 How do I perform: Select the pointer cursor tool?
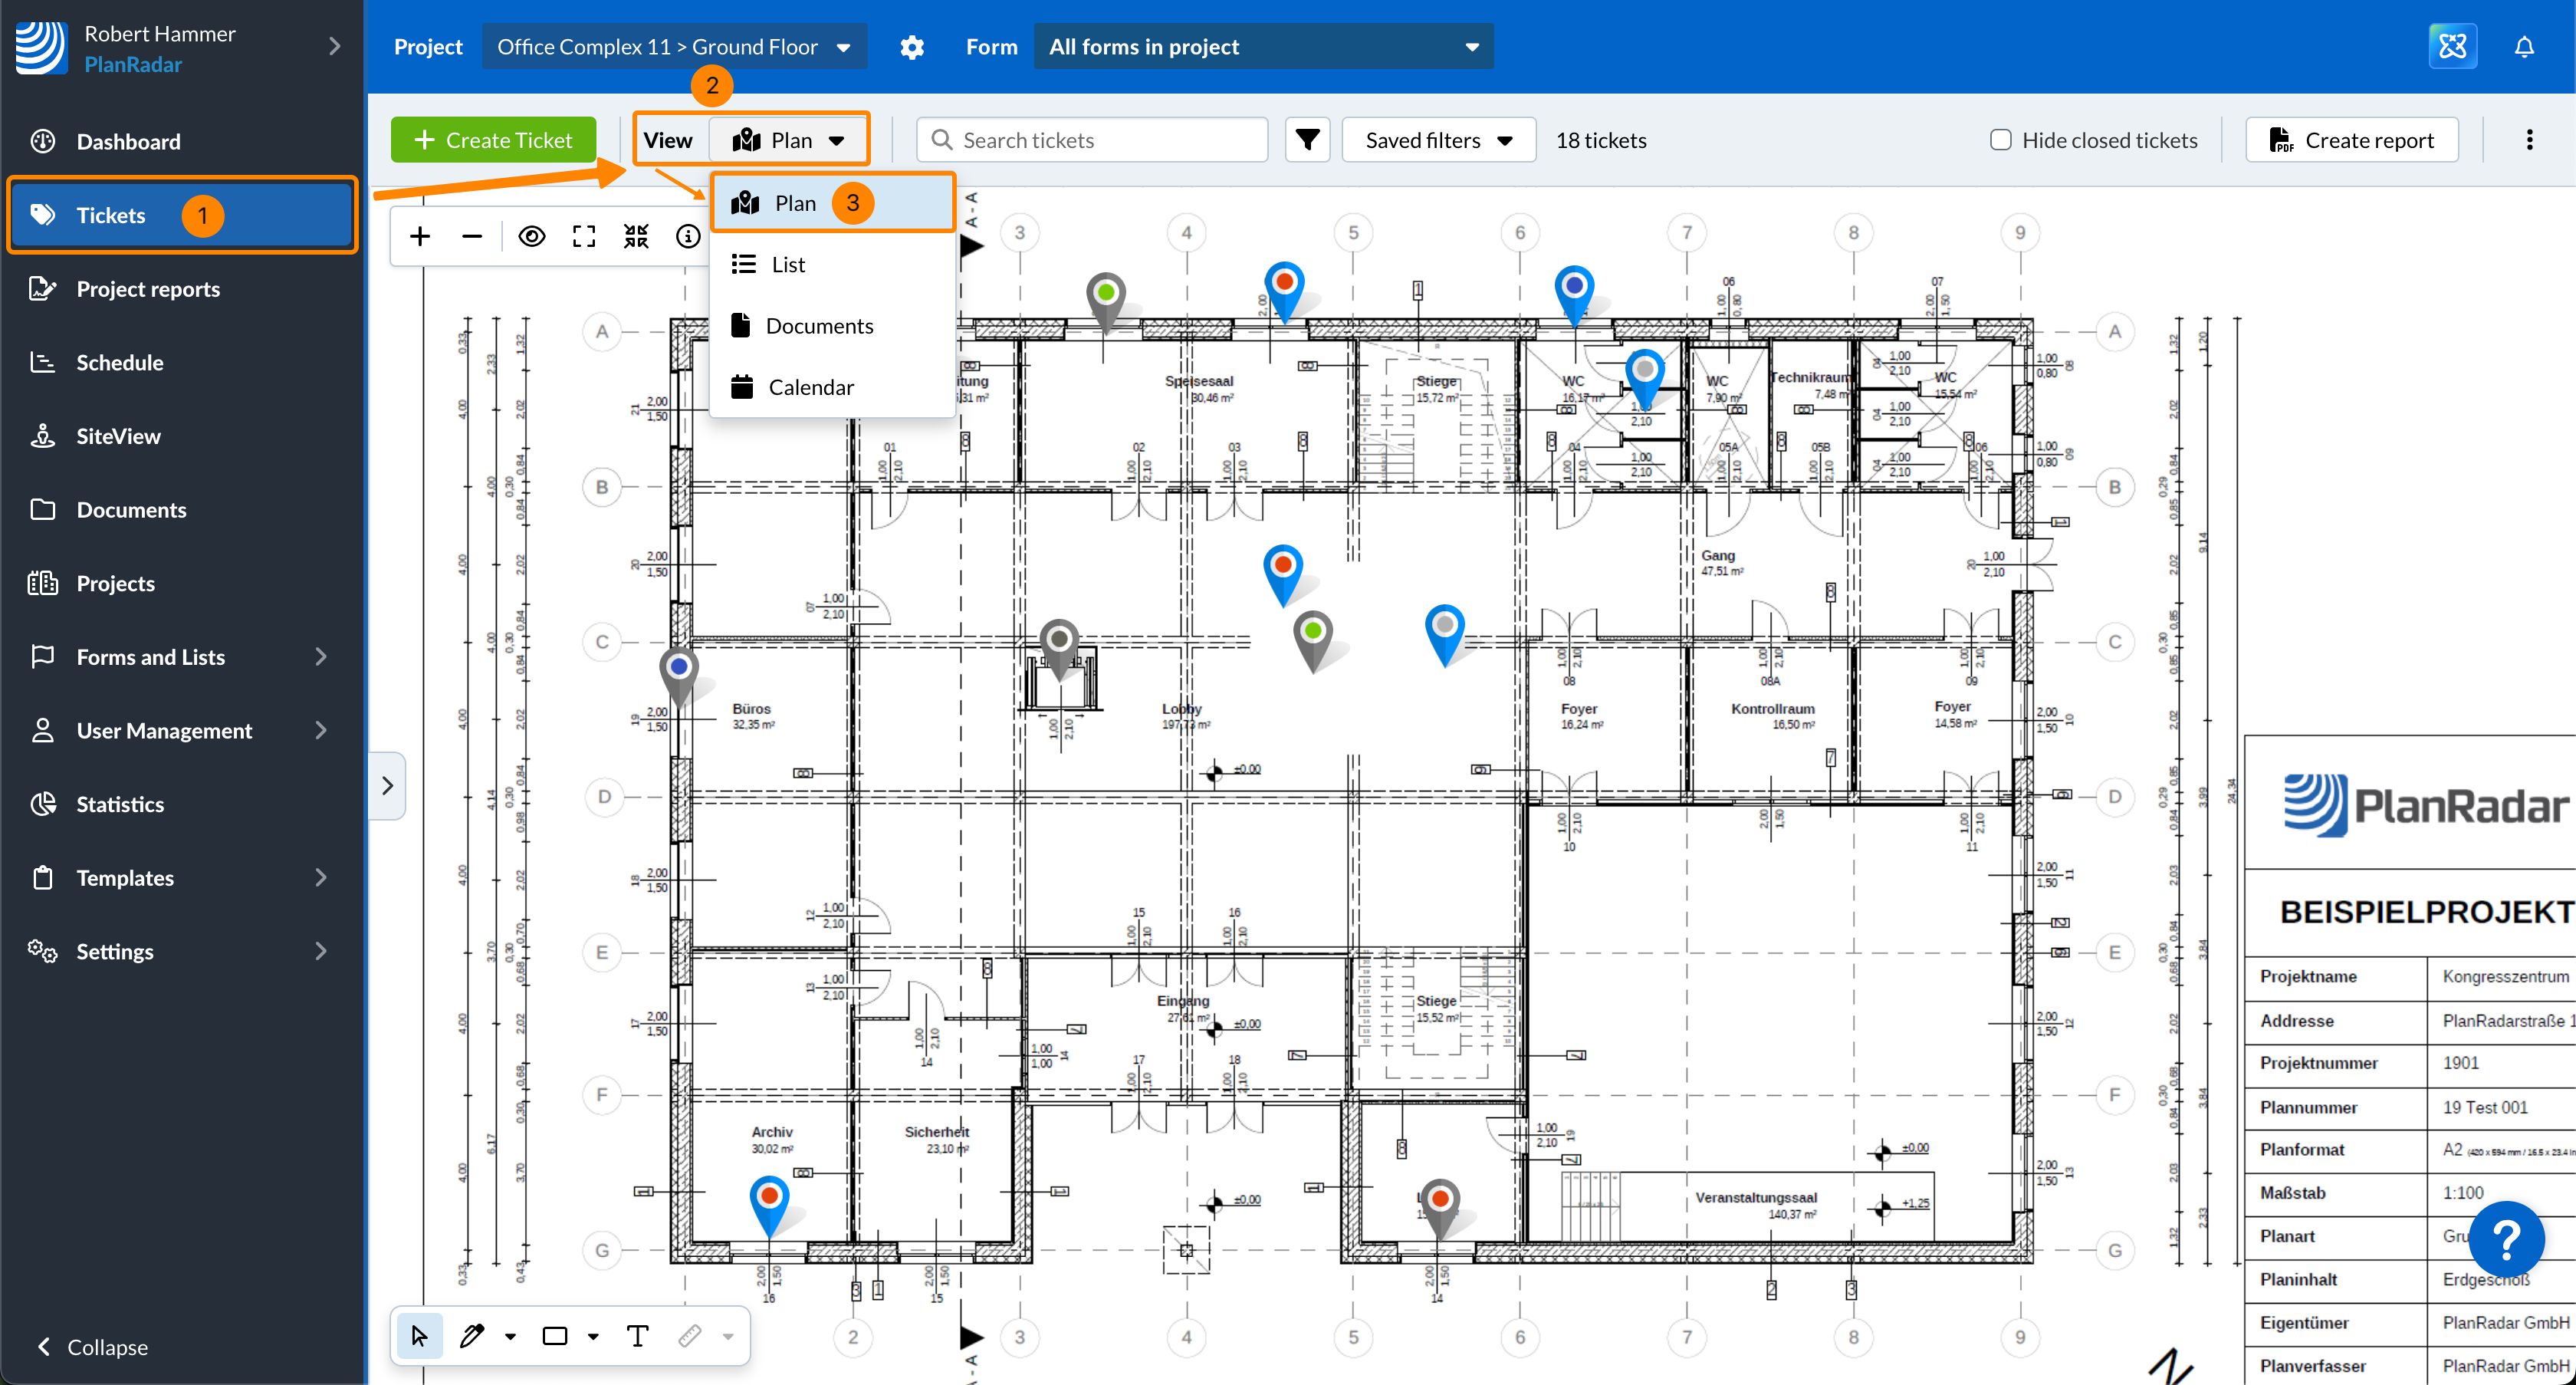tap(419, 1336)
